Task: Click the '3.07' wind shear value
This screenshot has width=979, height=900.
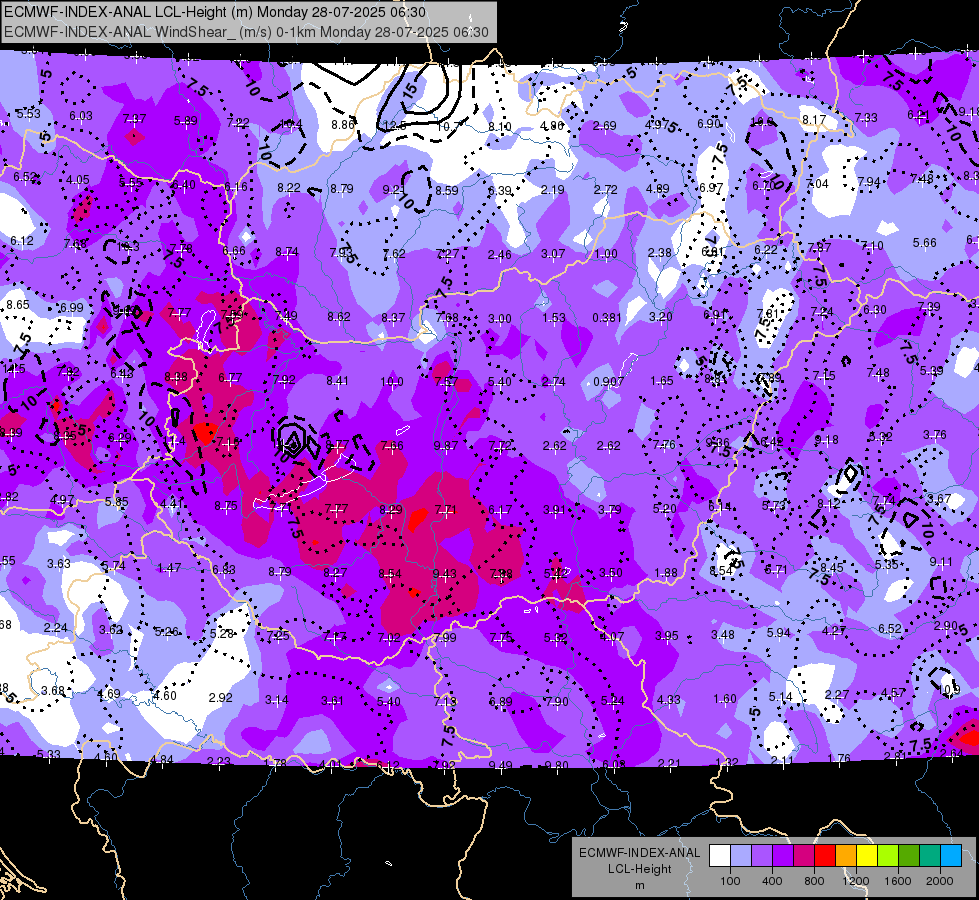Action: [x=553, y=254]
